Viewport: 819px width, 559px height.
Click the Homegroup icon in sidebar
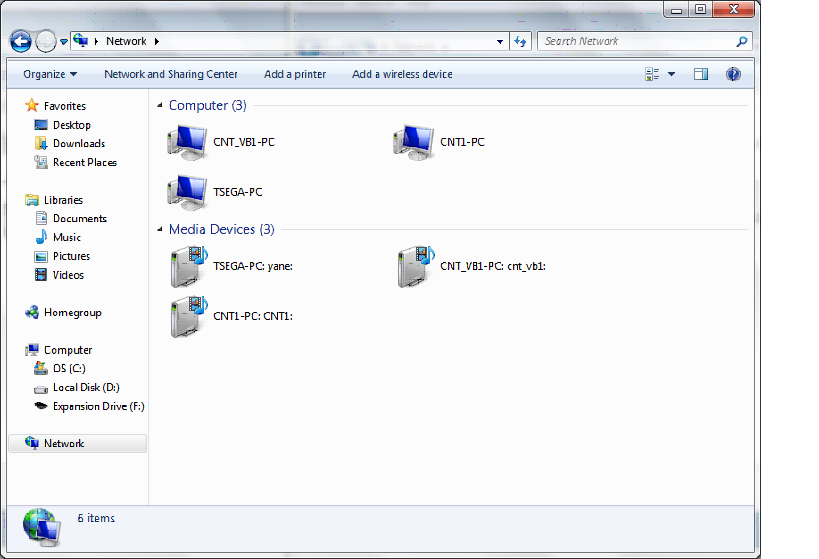click(32, 312)
